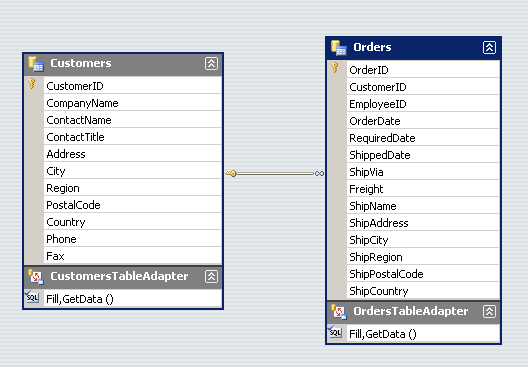This screenshot has height=367, width=528.
Task: Select the ShipAddress column
Action: tap(423, 223)
